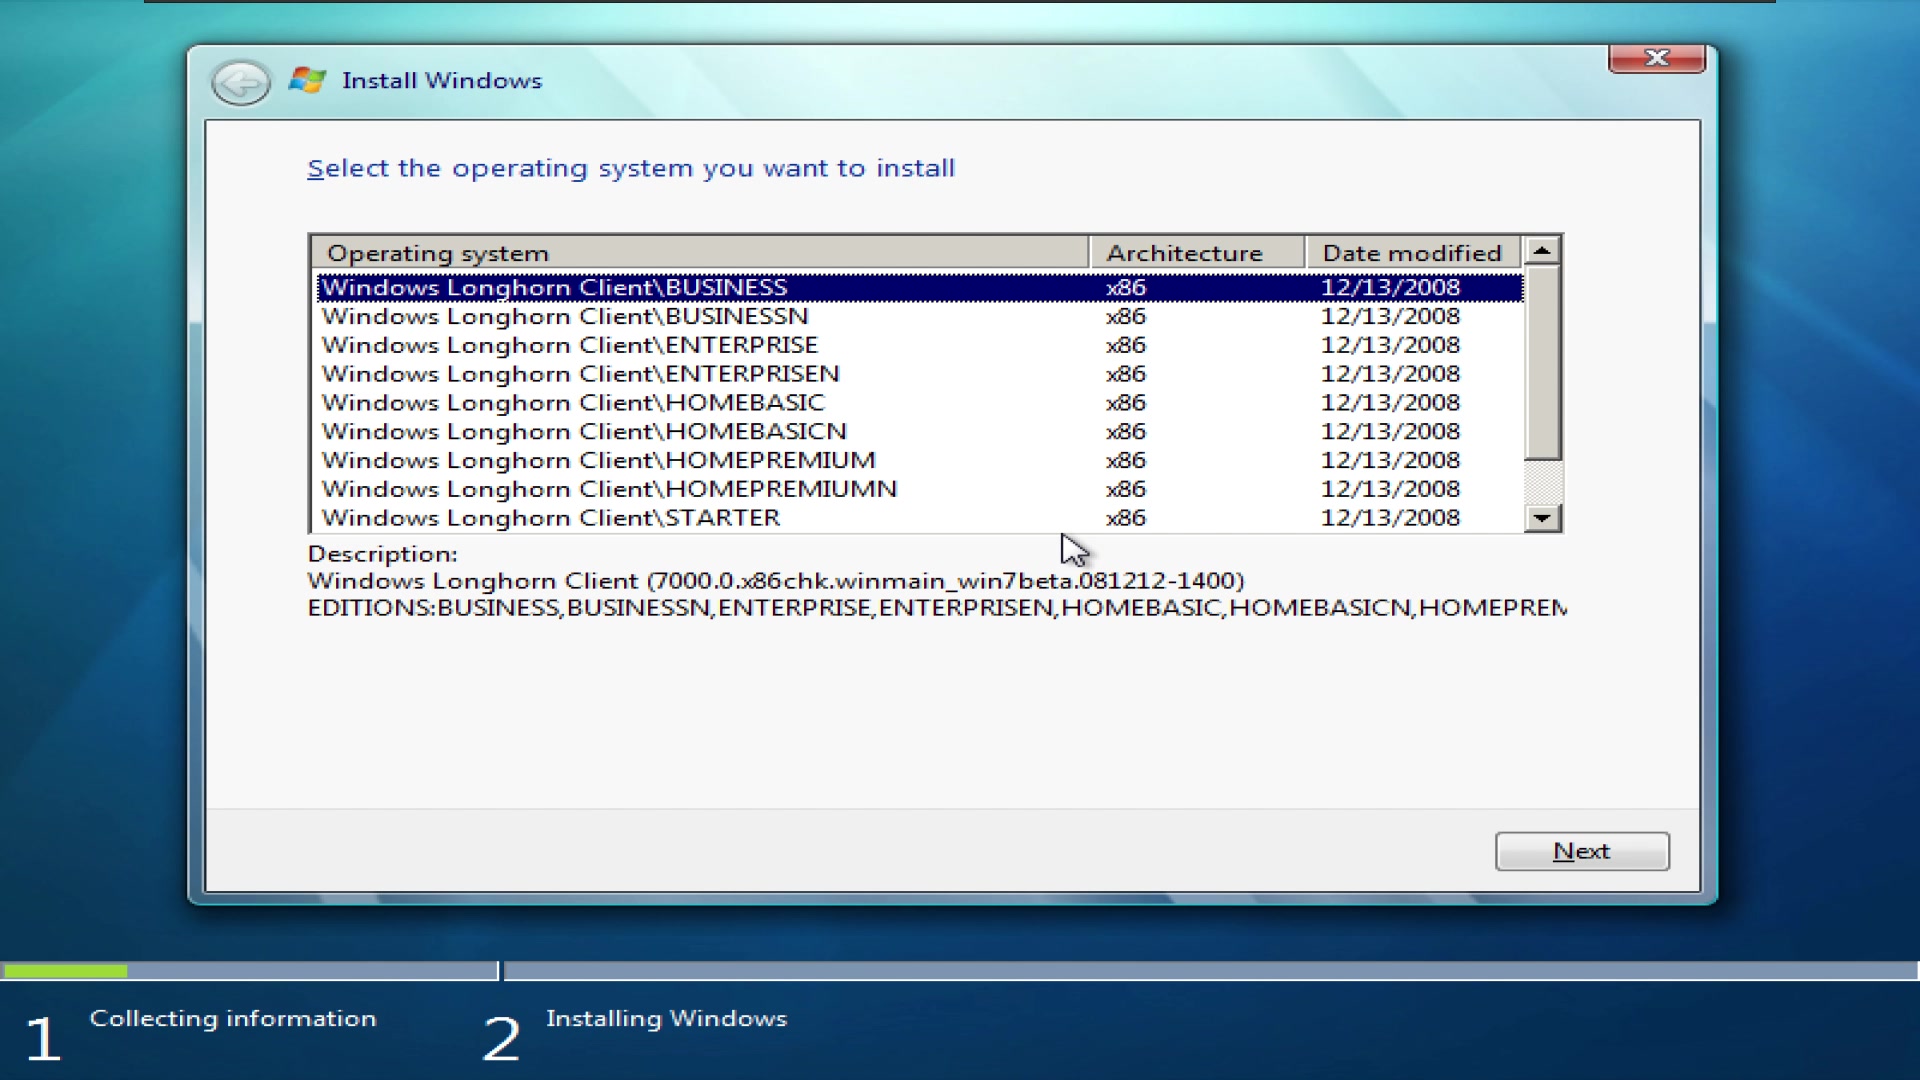Select Windows Longhorn Client\HOMEPREMIUM row
This screenshot has width=1920, height=1080.
pyautogui.click(x=920, y=461)
